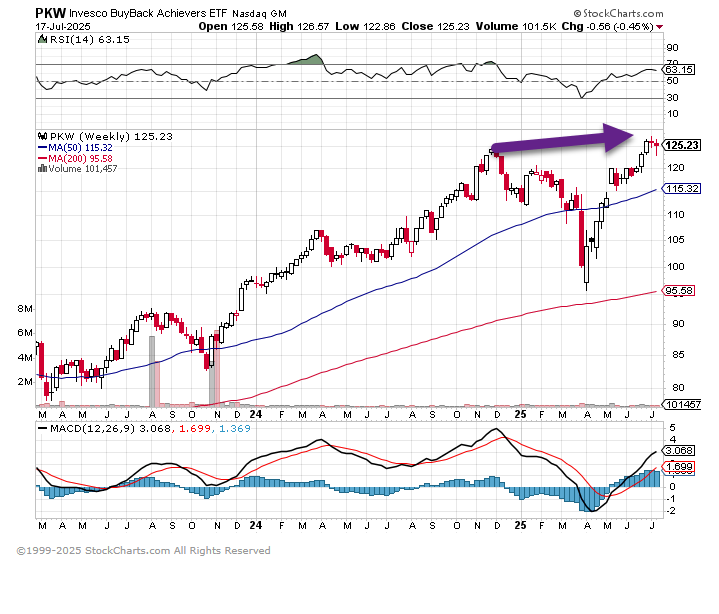Click the Chg -0.56 (-0.45%) value
Screen dimensions: 719x614
coord(607,27)
